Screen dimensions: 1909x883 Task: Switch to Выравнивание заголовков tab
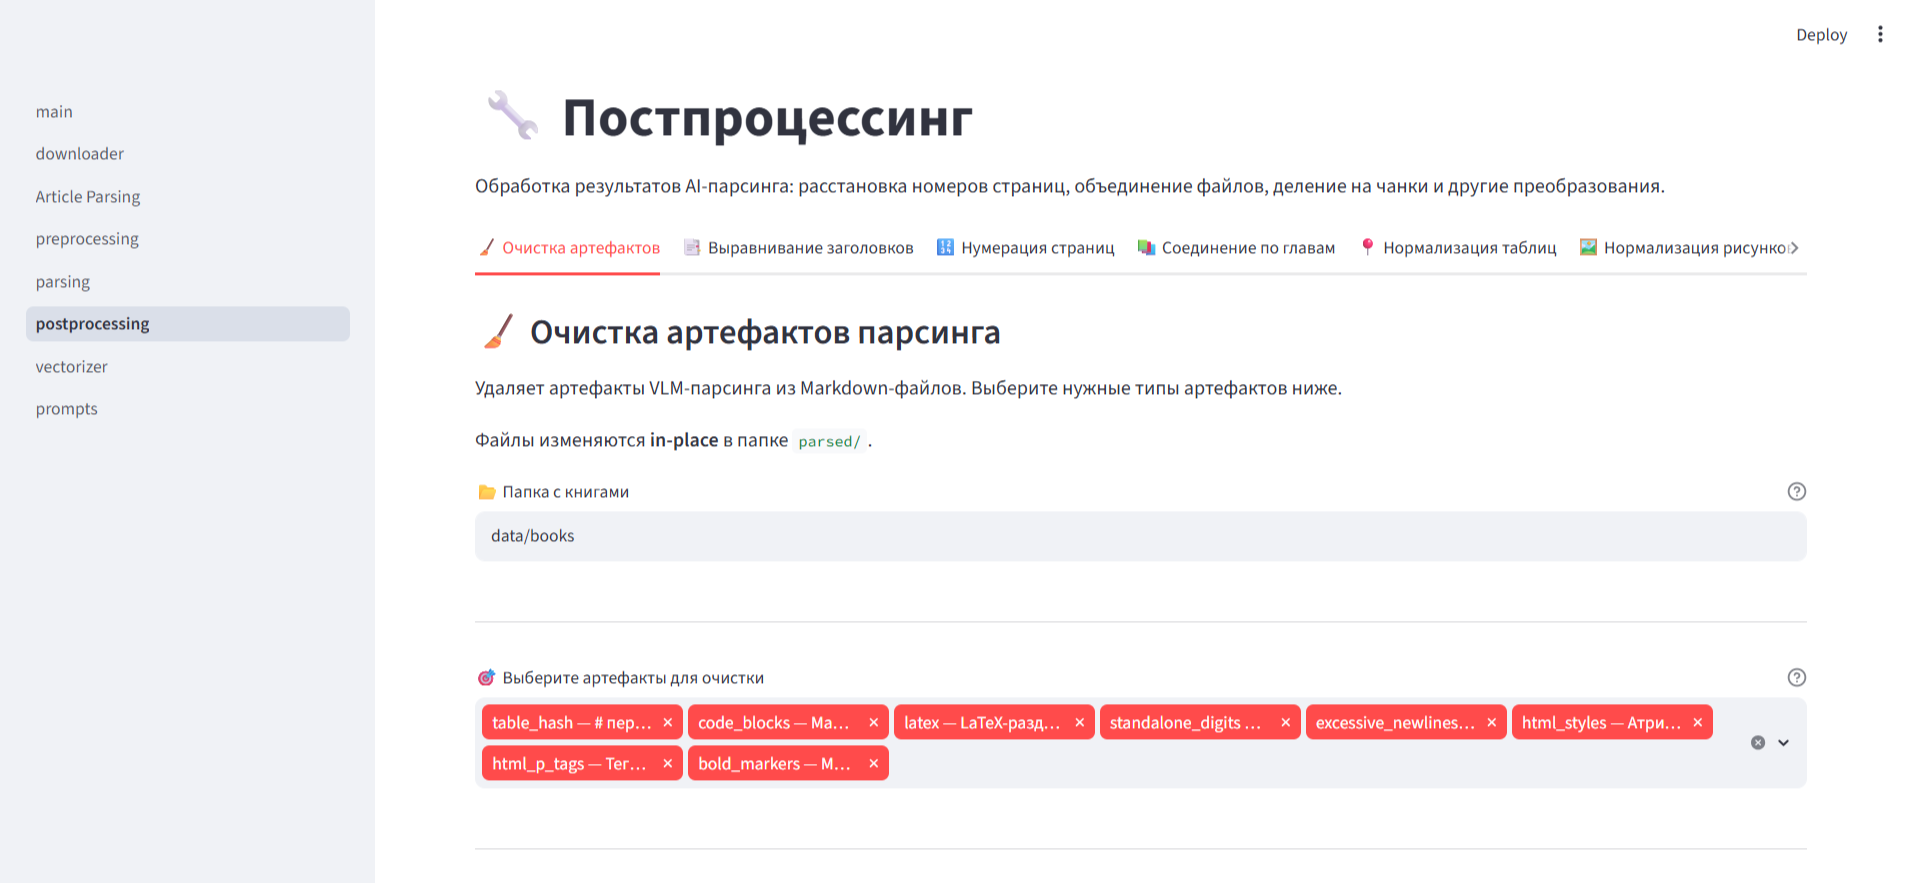[798, 248]
